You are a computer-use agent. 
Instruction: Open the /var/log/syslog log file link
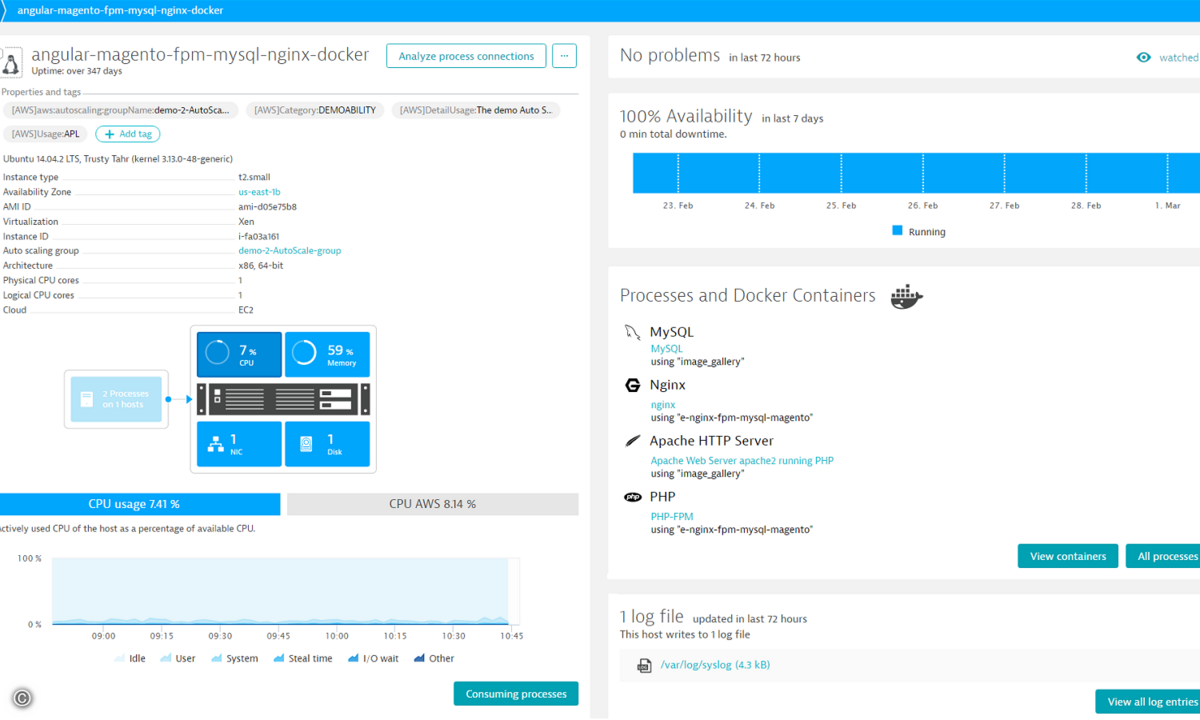[715, 665]
